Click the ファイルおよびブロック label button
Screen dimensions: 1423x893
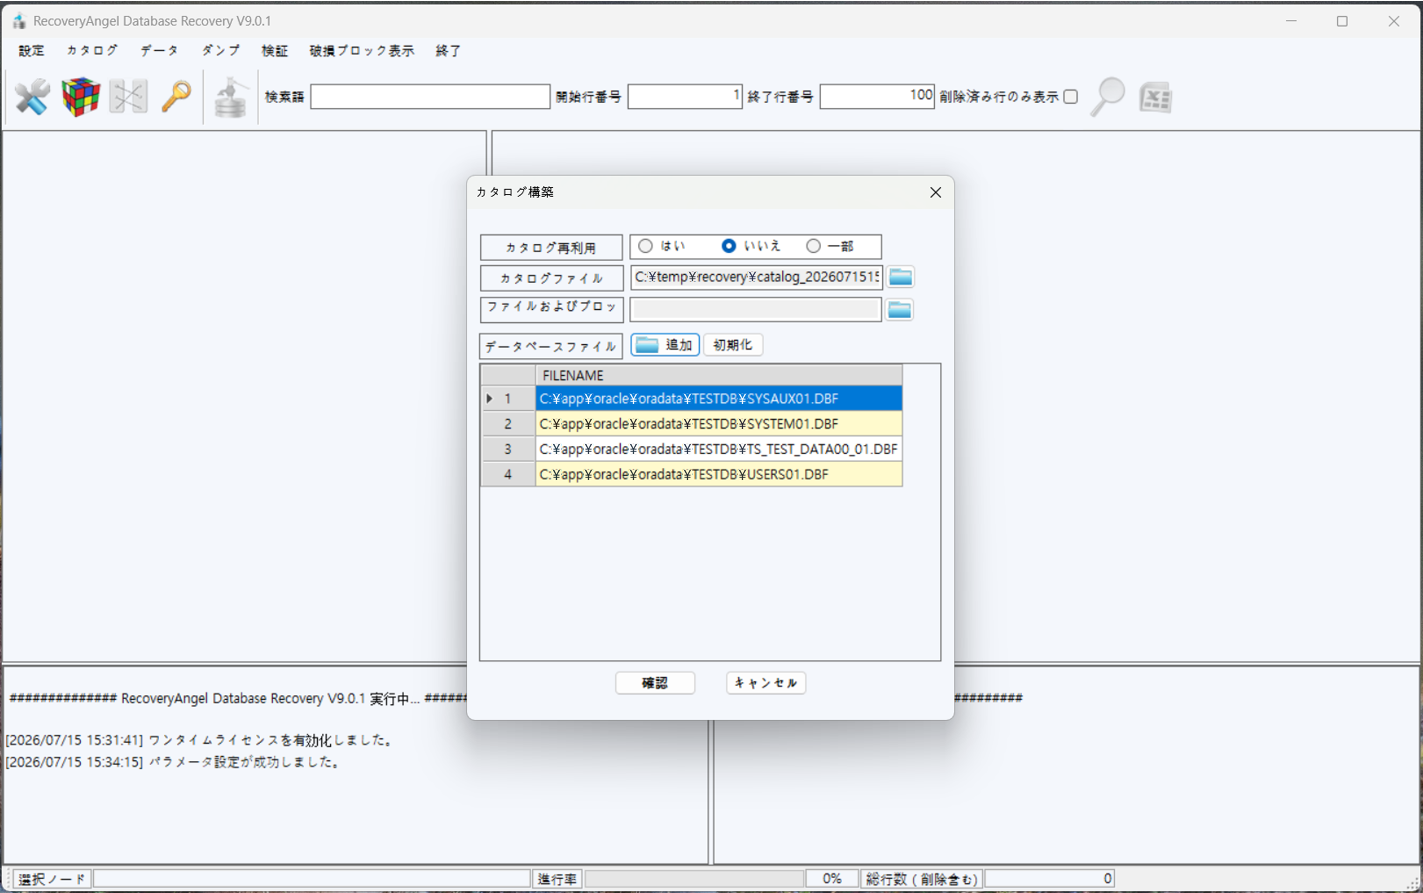coord(551,309)
